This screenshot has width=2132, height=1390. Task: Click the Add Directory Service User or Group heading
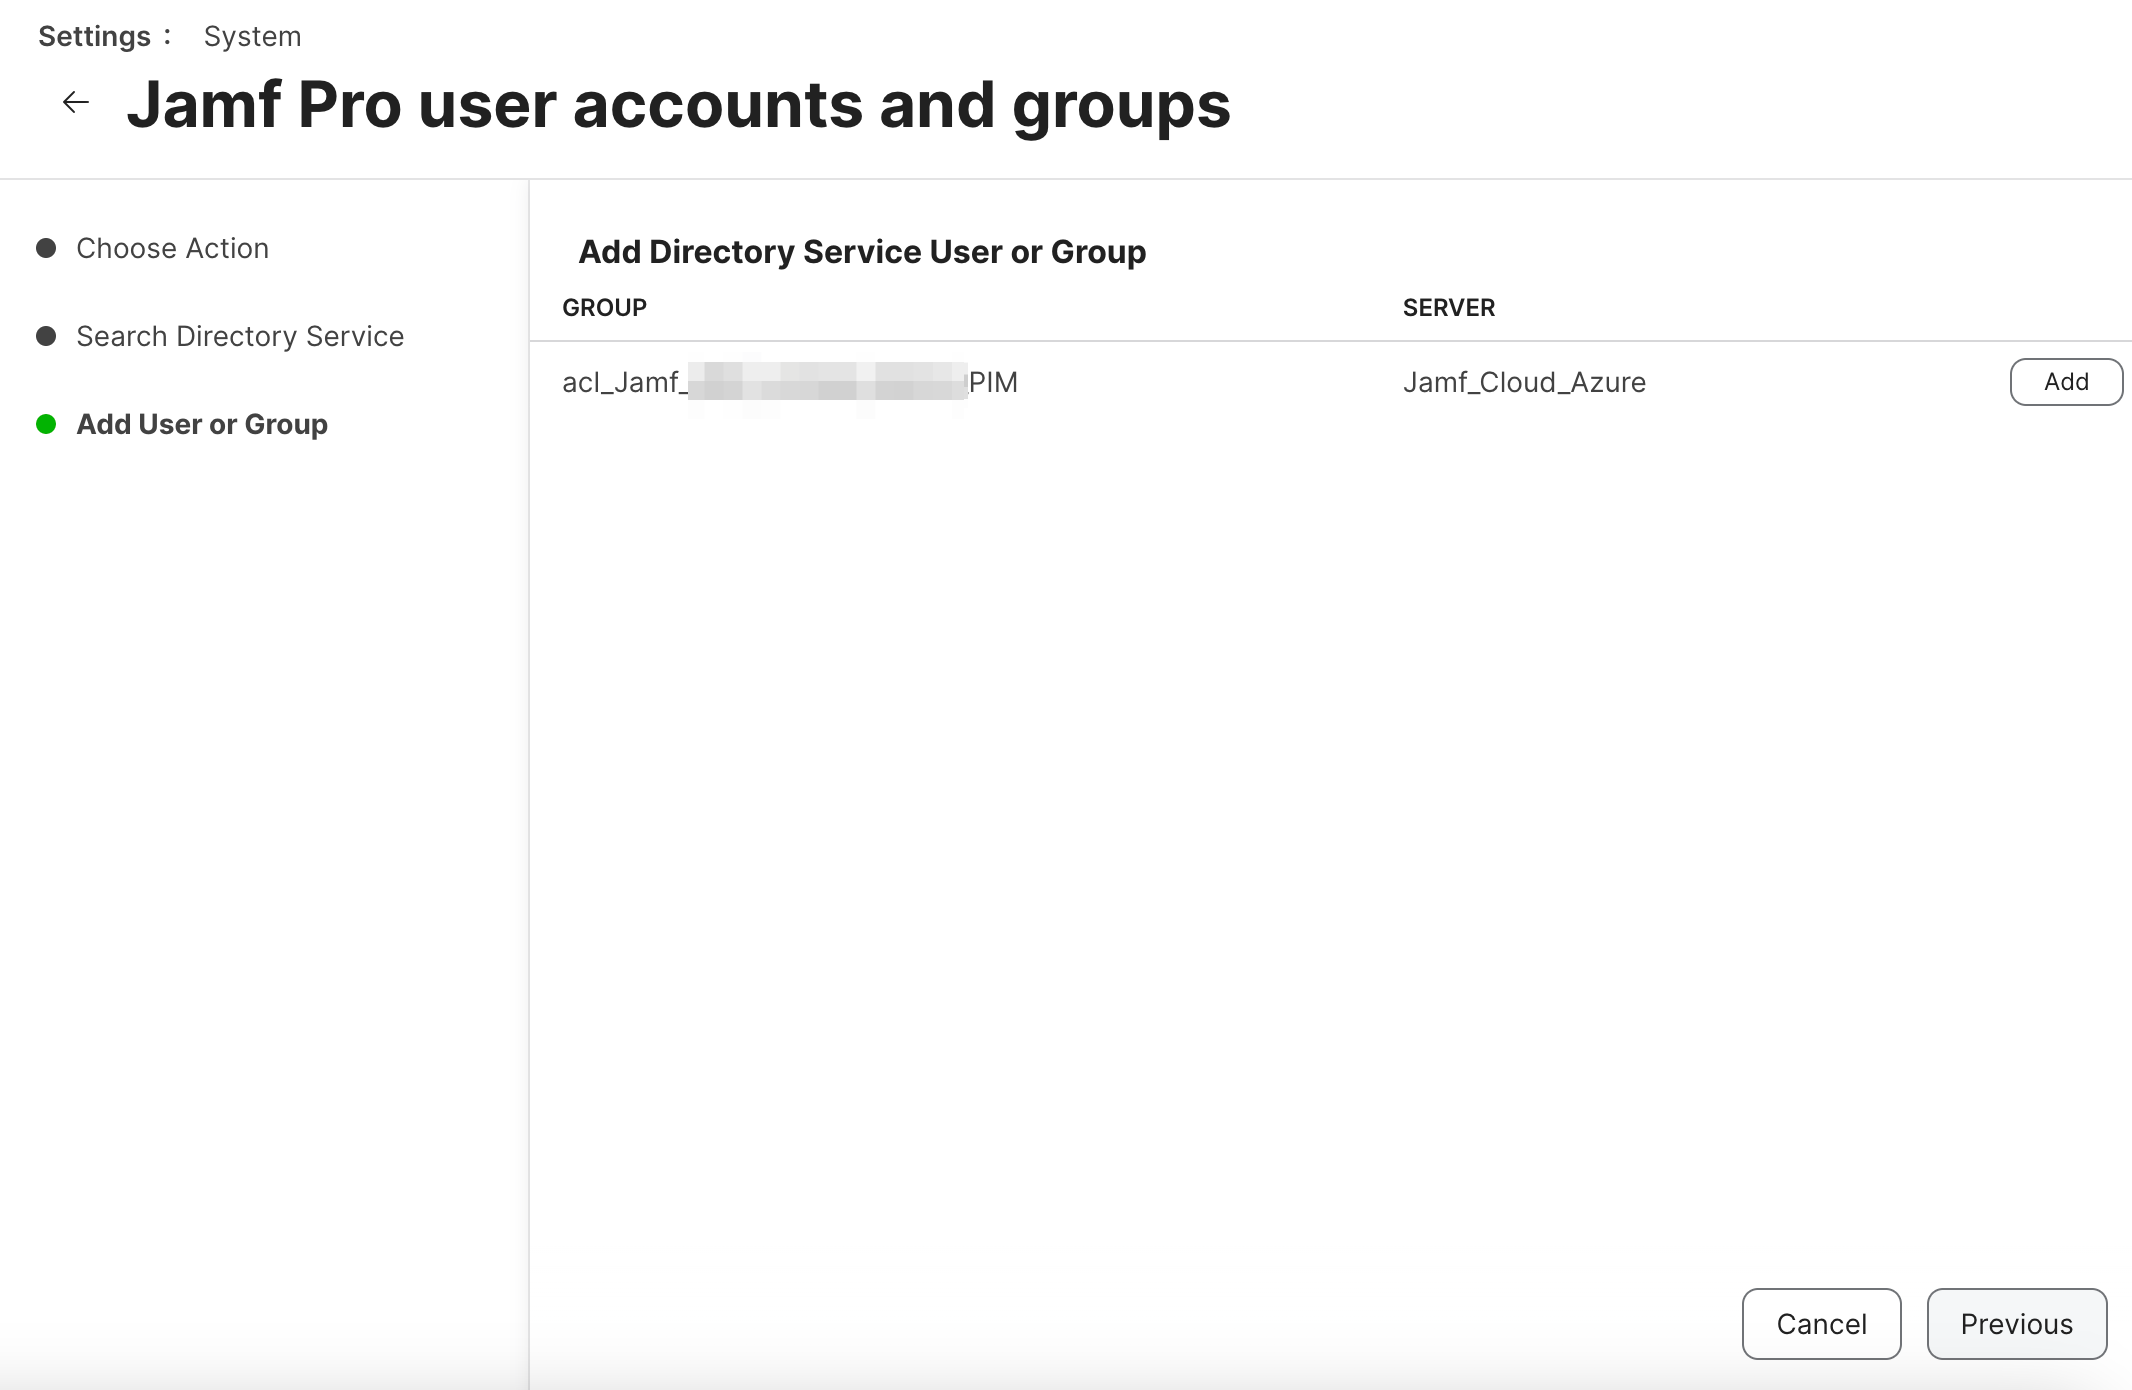tap(862, 252)
